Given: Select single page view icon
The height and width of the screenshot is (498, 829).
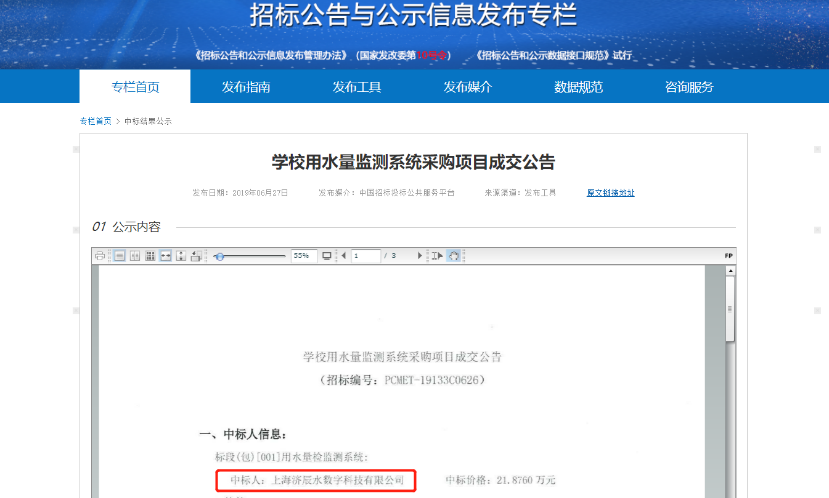Looking at the screenshot, I should [x=118, y=256].
